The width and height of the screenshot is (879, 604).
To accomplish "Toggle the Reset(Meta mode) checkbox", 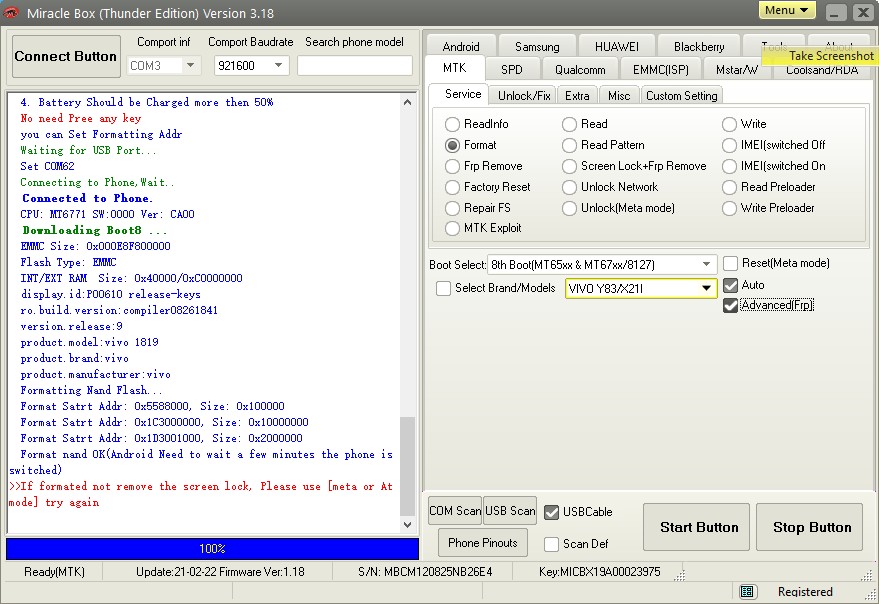I will [x=730, y=264].
